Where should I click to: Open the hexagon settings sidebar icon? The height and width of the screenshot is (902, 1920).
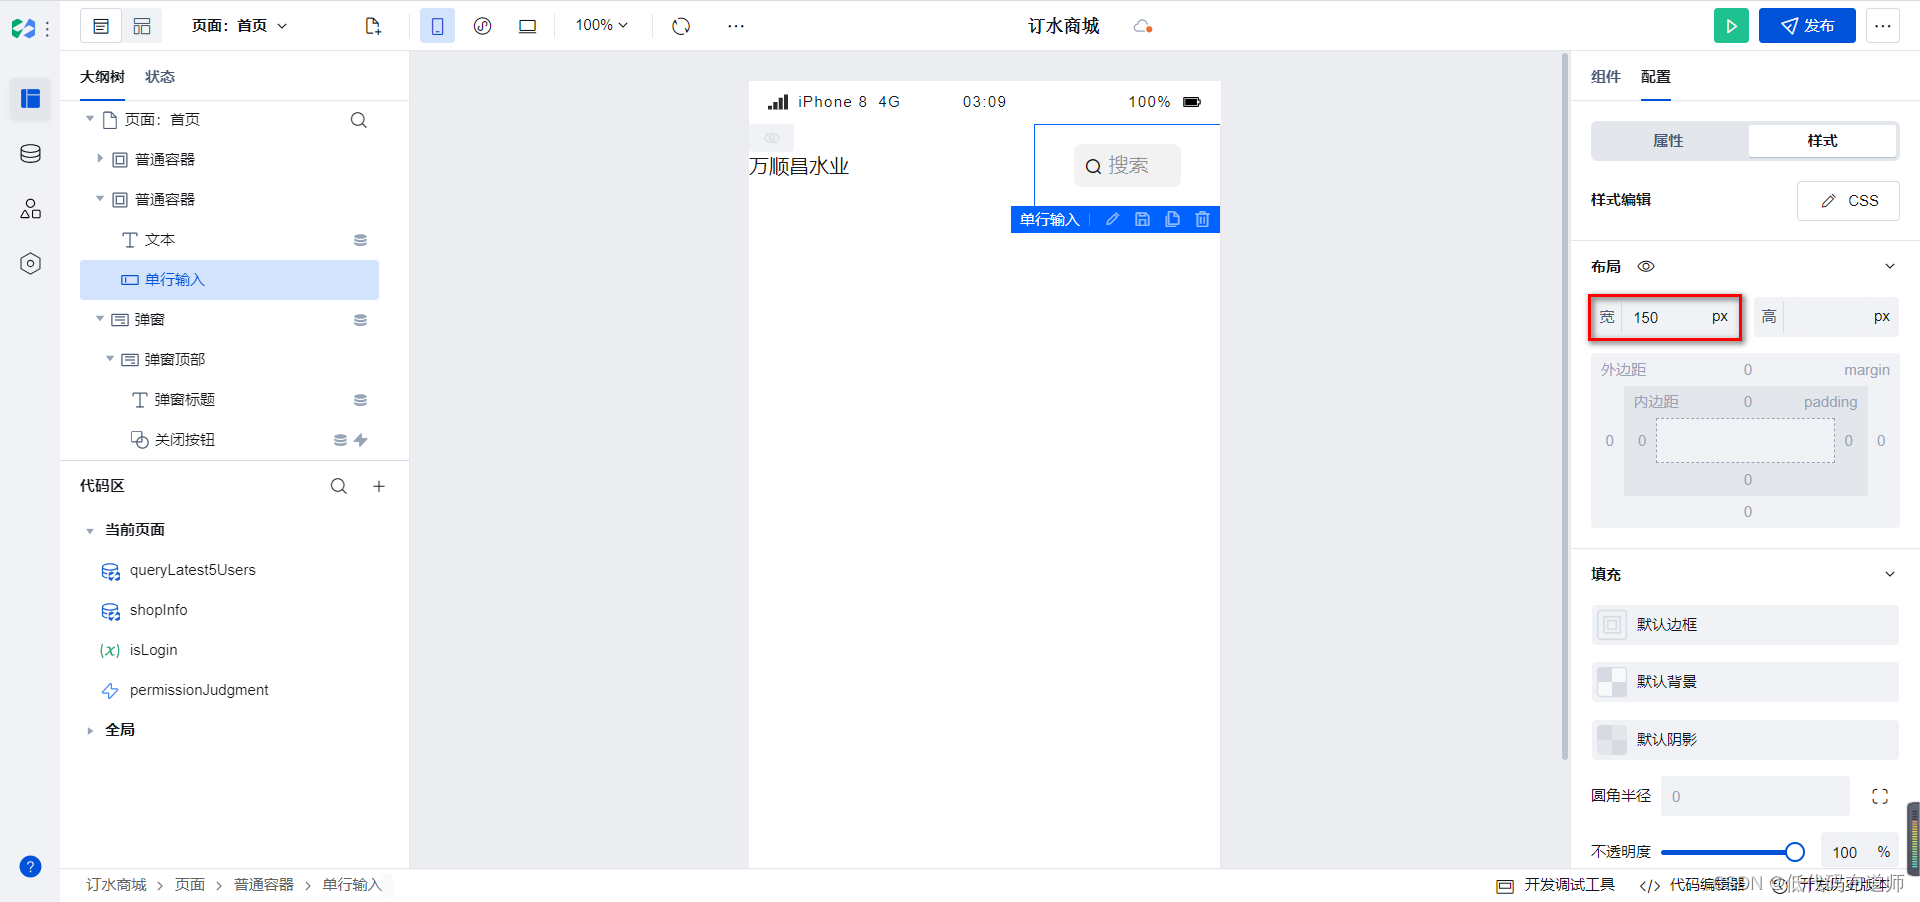click(x=31, y=263)
